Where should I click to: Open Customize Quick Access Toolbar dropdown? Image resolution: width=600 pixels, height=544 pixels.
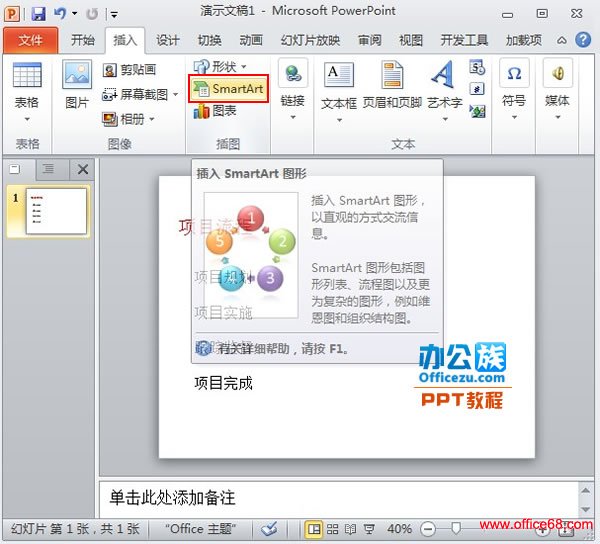114,15
